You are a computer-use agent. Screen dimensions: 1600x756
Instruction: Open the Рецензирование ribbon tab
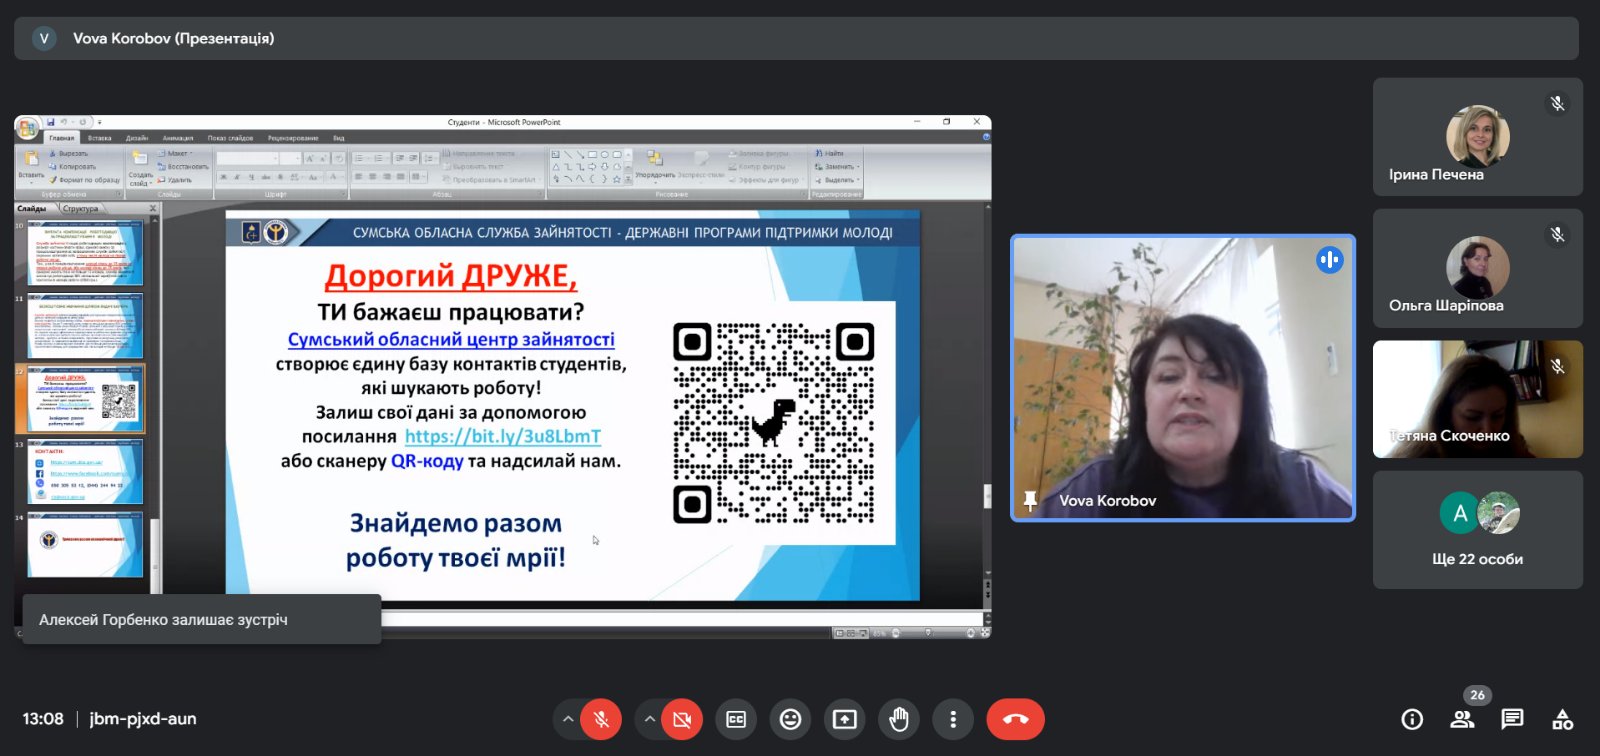pos(293,138)
